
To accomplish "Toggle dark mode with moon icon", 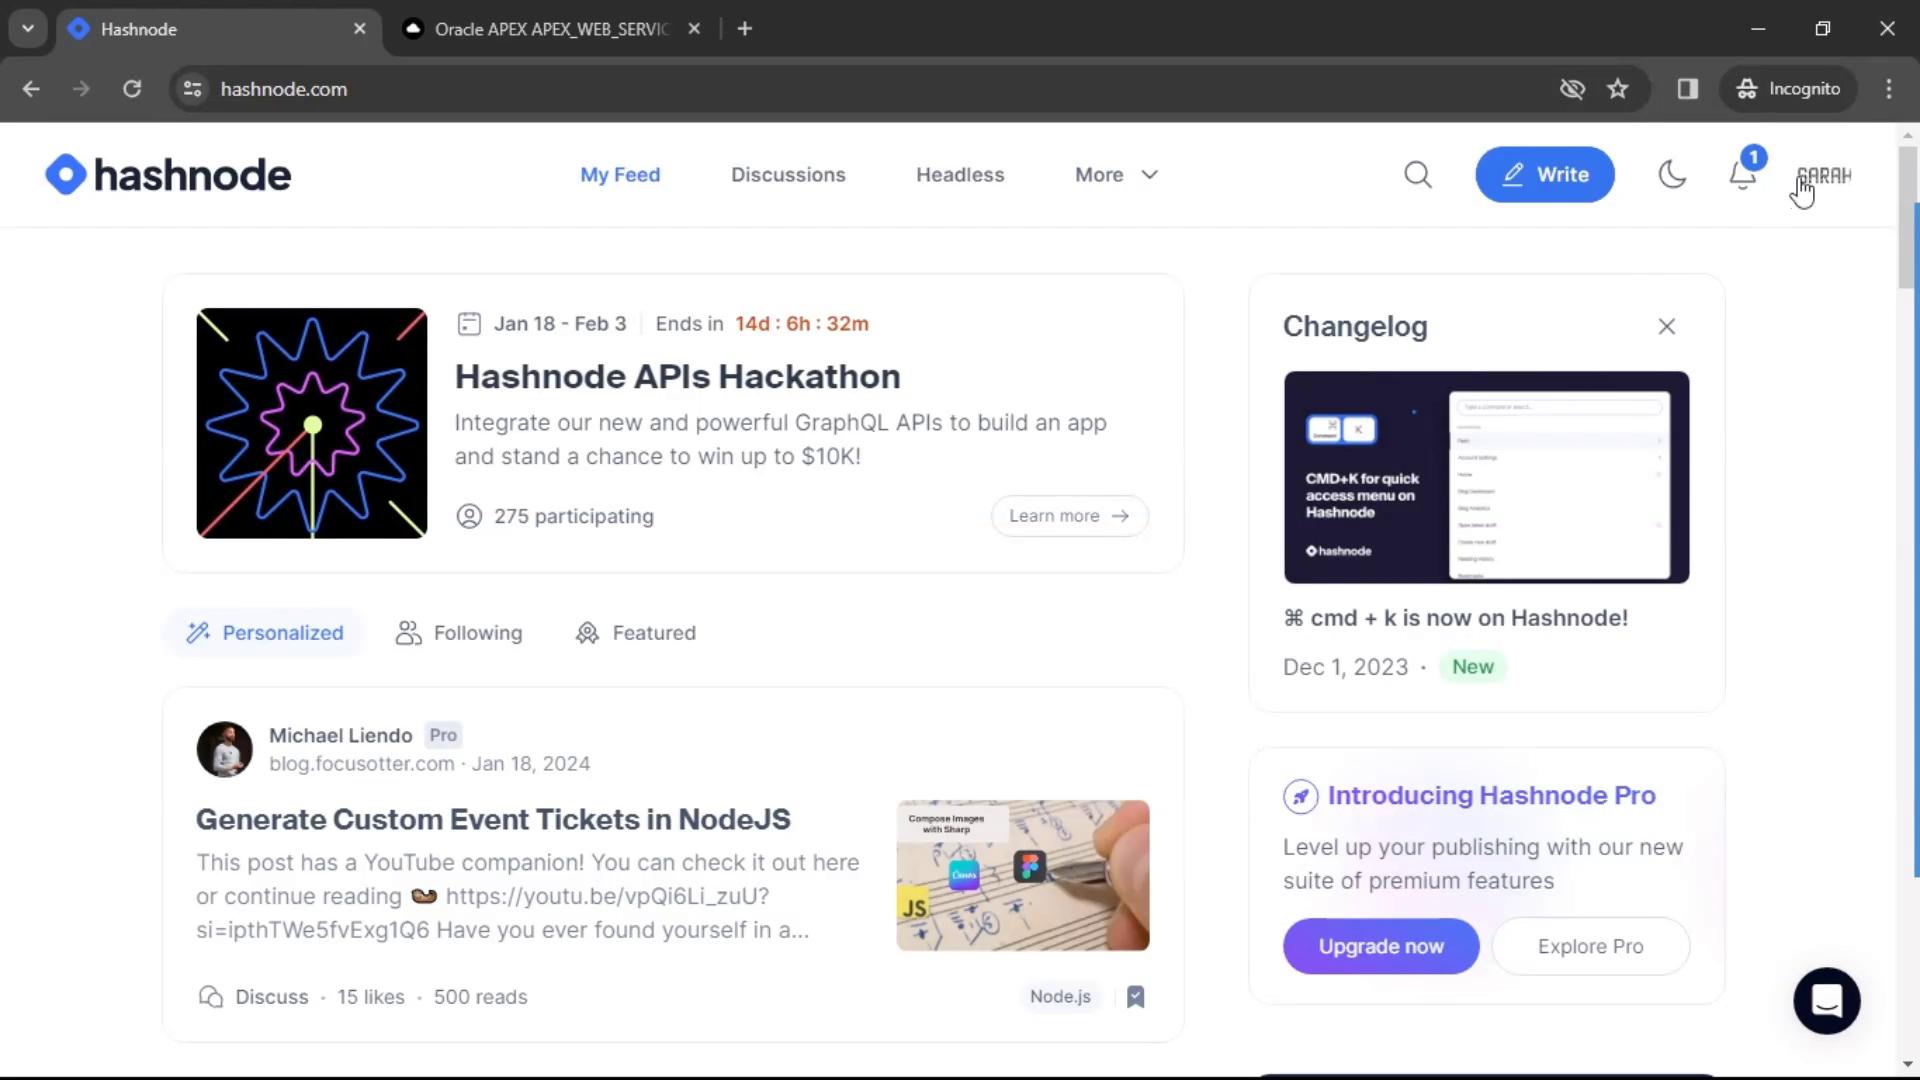I will click(x=1671, y=174).
